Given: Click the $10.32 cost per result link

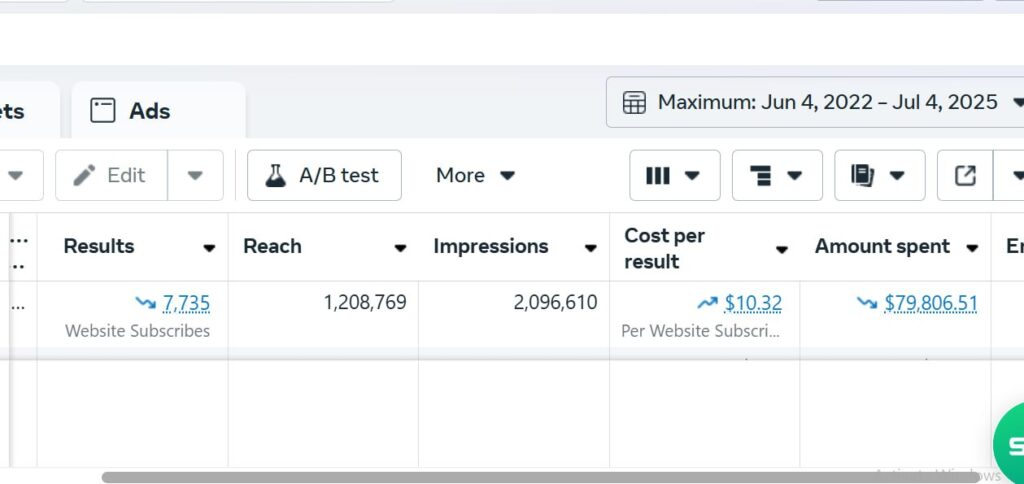Looking at the screenshot, I should click(x=753, y=303).
